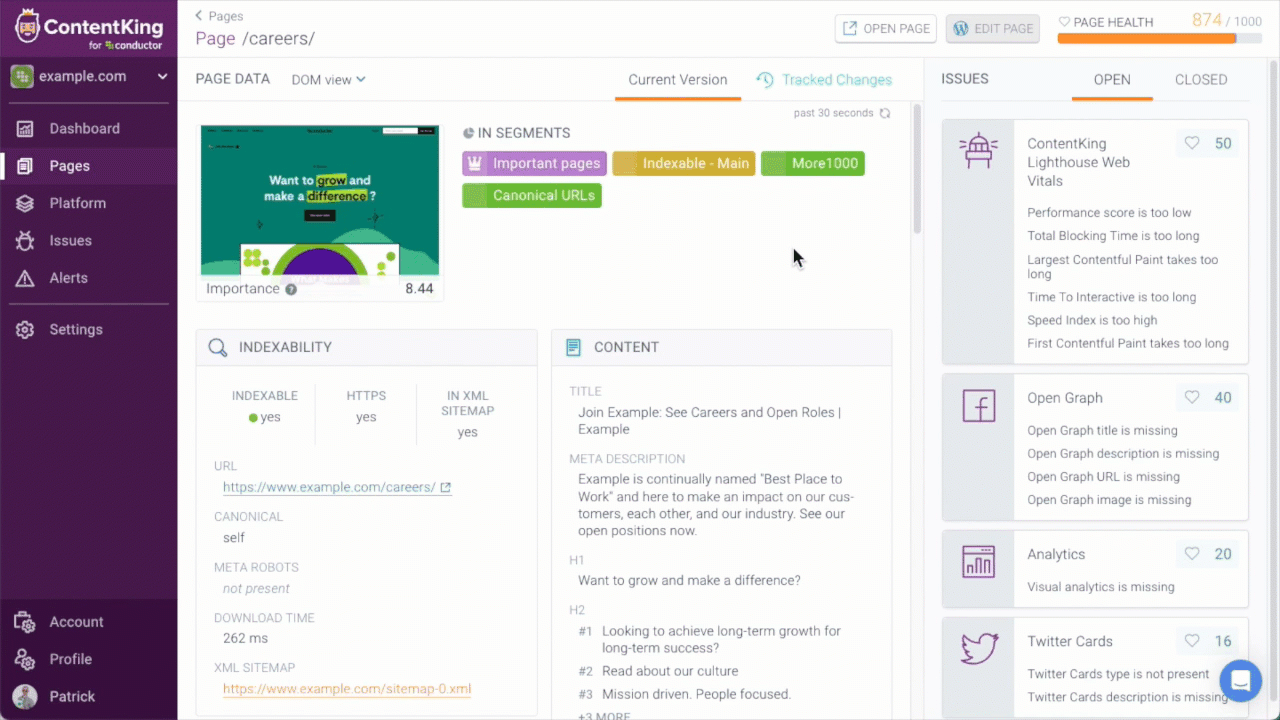Switch to Current Version tab
1280x720 pixels.
click(x=678, y=80)
